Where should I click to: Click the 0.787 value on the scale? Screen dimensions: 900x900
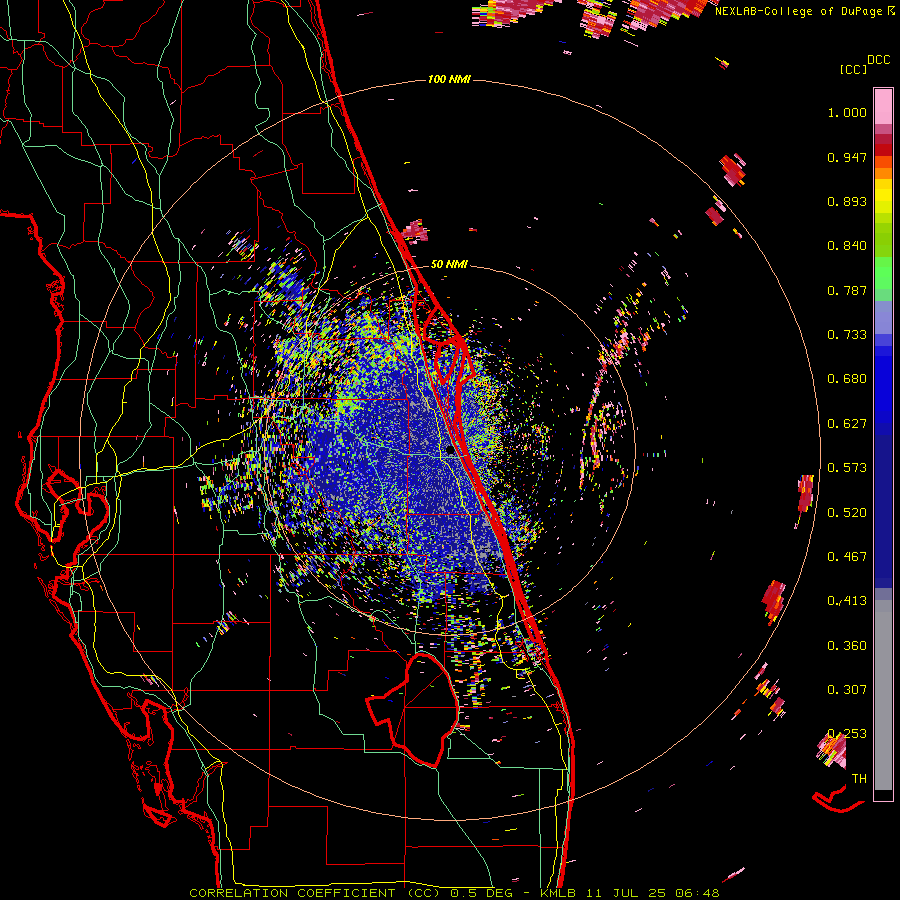coord(847,290)
